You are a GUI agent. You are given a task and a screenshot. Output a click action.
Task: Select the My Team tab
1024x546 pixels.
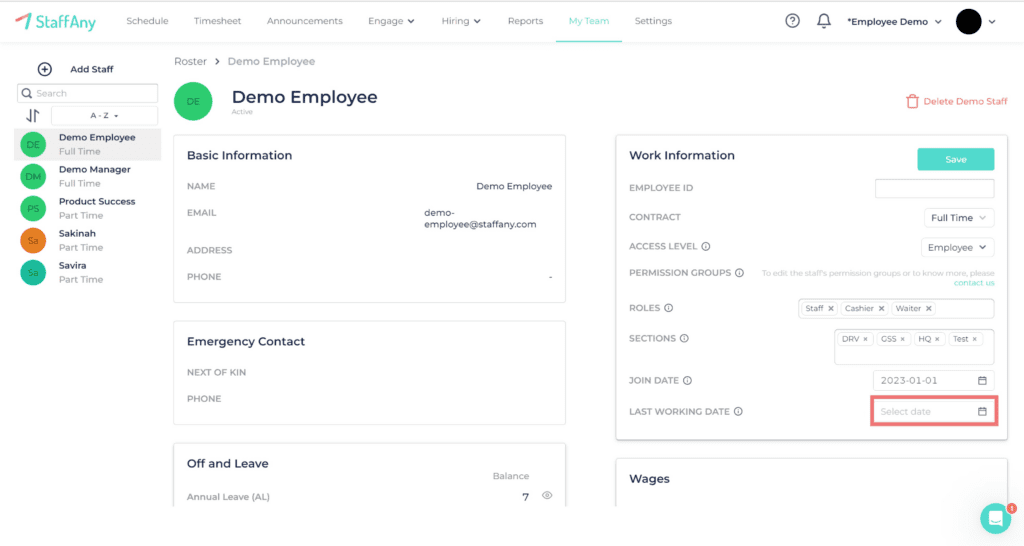(x=588, y=21)
